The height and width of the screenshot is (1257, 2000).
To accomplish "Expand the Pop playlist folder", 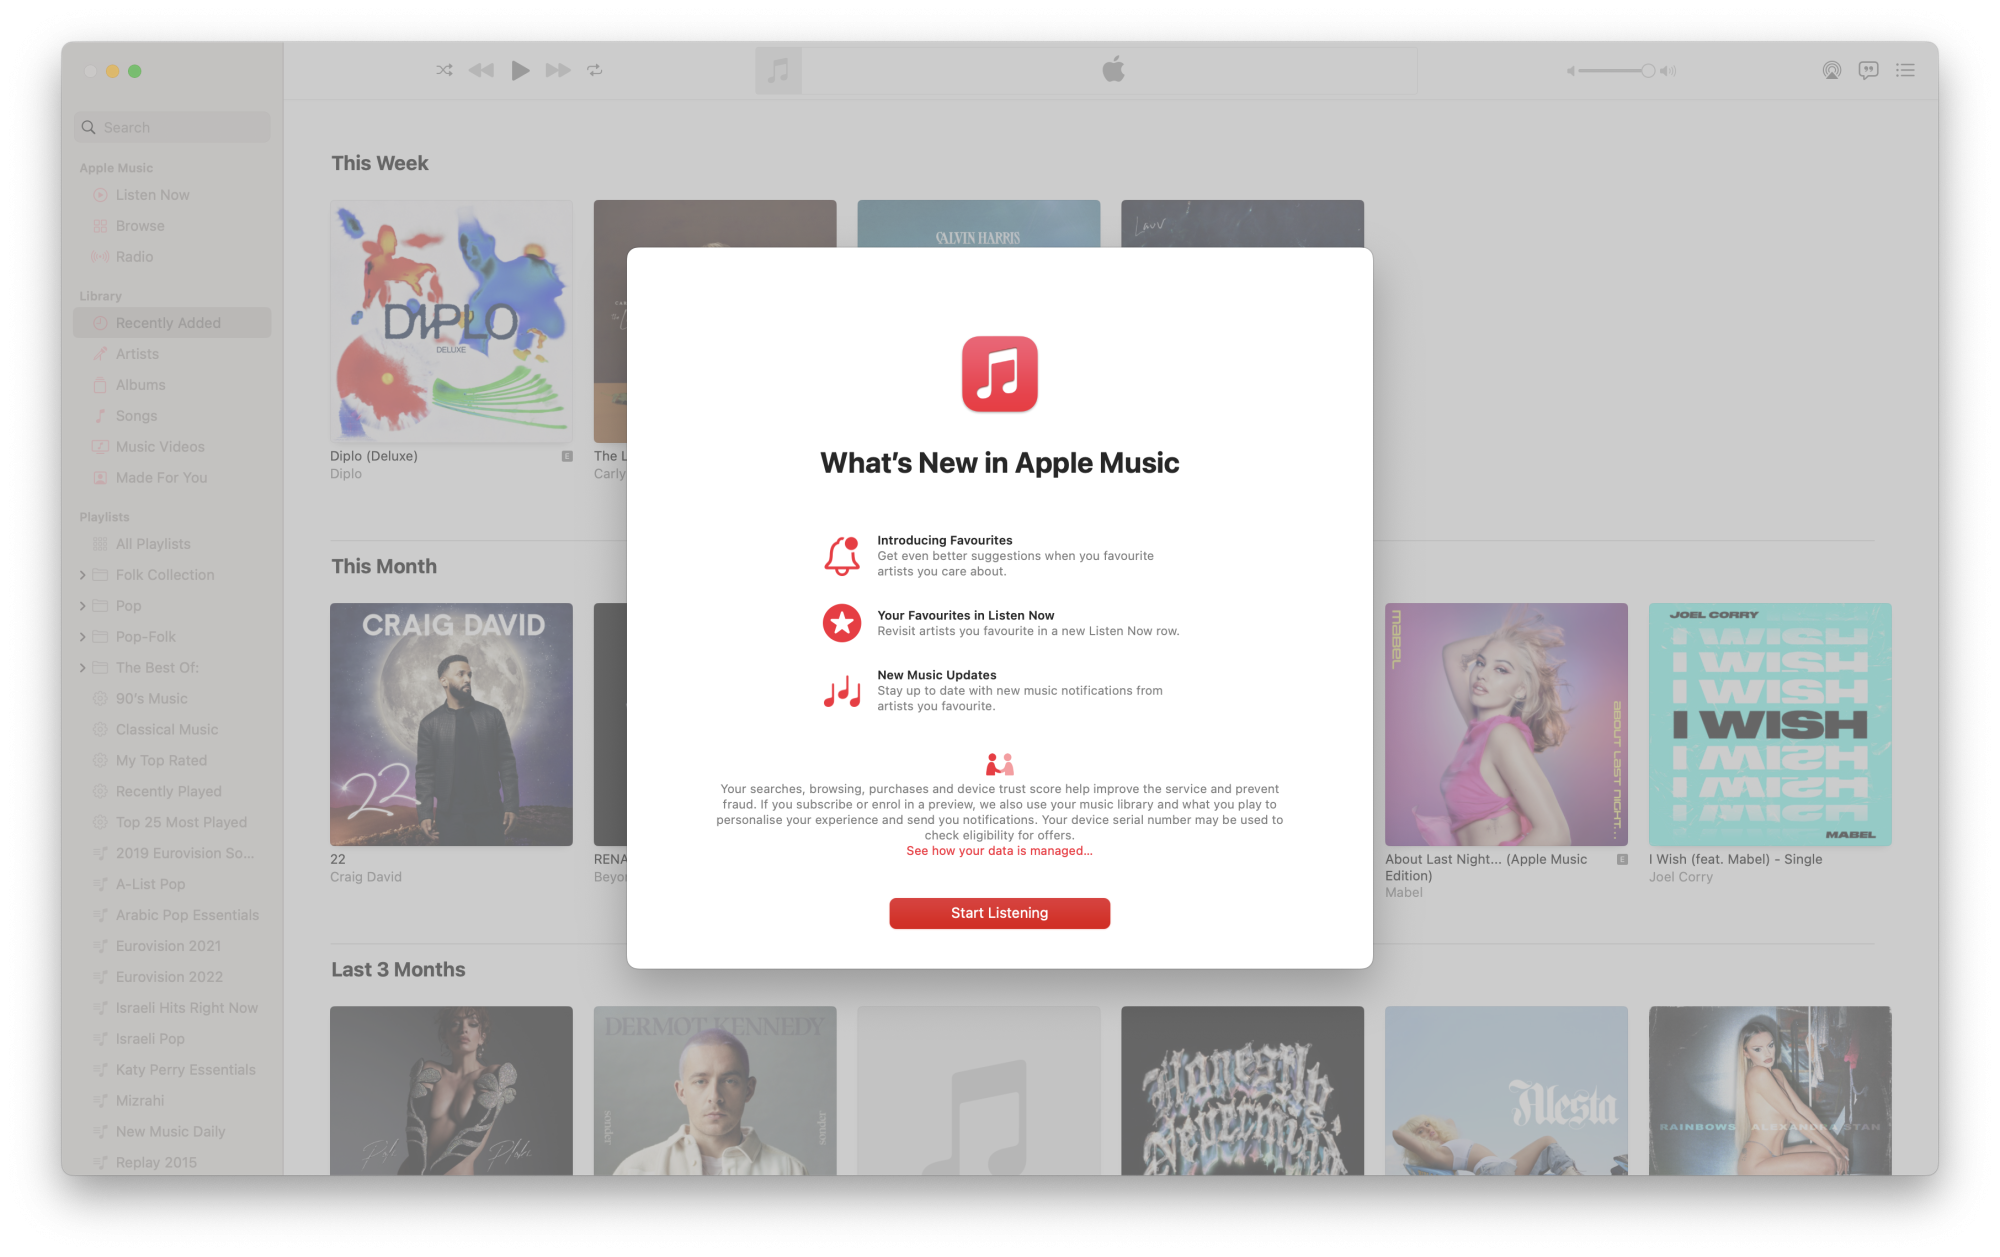I will [x=82, y=606].
